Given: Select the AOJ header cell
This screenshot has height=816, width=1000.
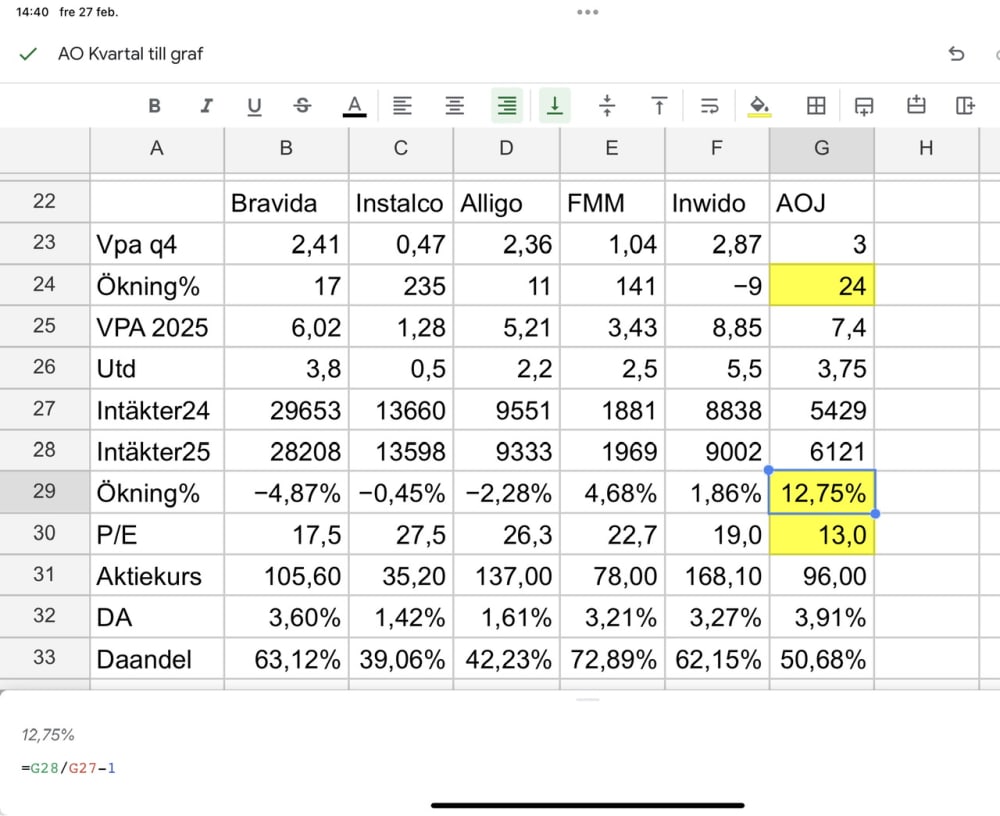Looking at the screenshot, I should click(821, 202).
